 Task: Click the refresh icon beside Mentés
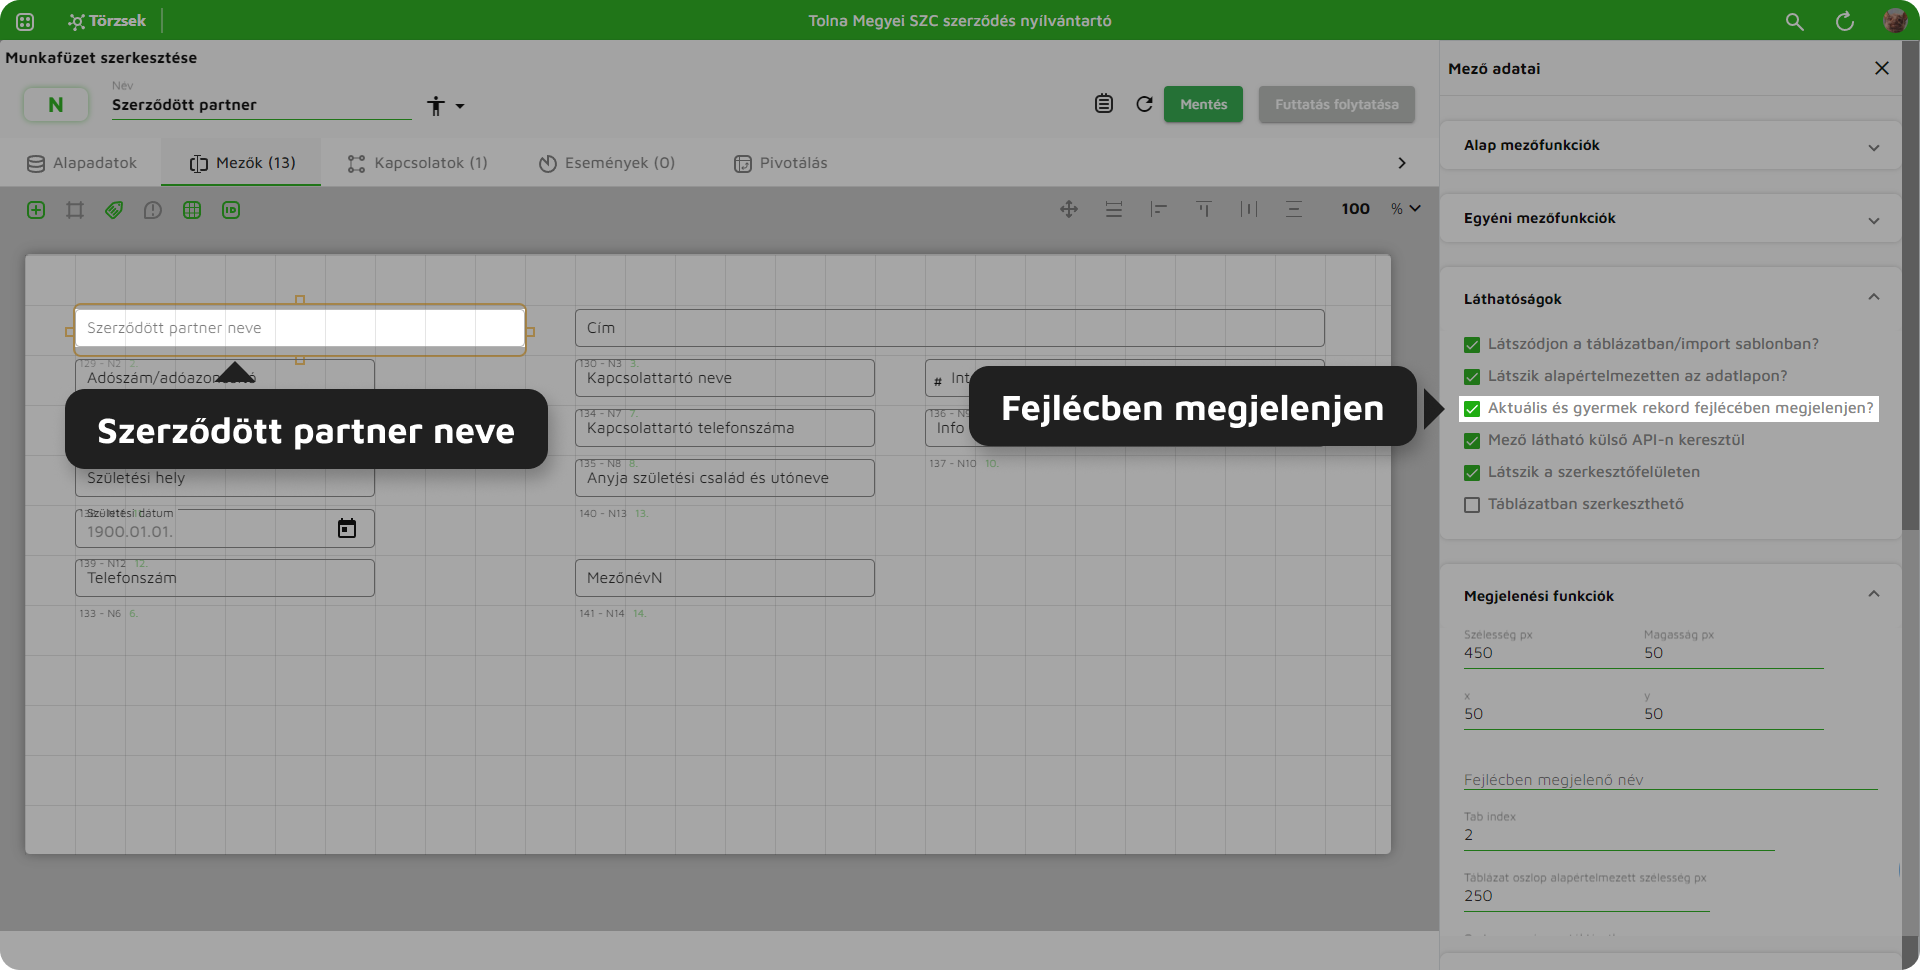(x=1145, y=104)
